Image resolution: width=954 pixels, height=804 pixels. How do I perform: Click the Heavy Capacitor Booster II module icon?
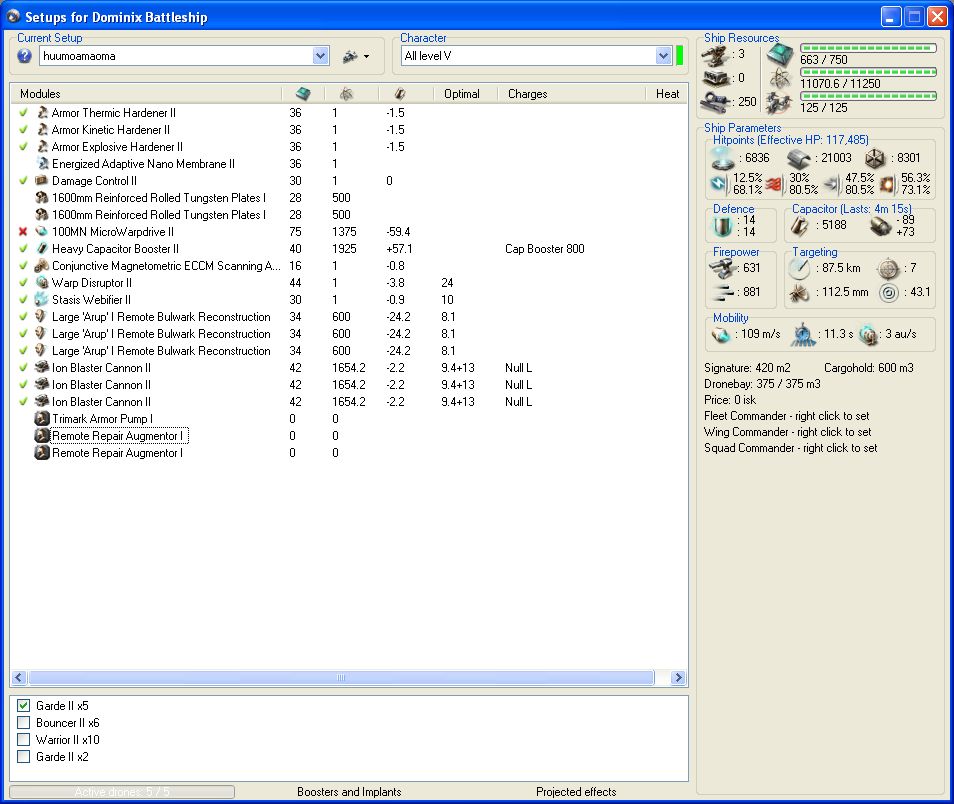42,248
